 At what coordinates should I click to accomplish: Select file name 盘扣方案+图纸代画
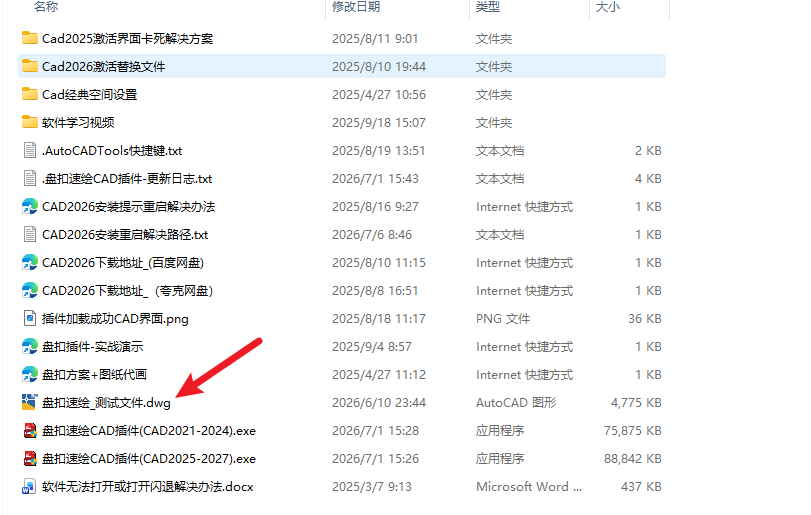coord(94,374)
